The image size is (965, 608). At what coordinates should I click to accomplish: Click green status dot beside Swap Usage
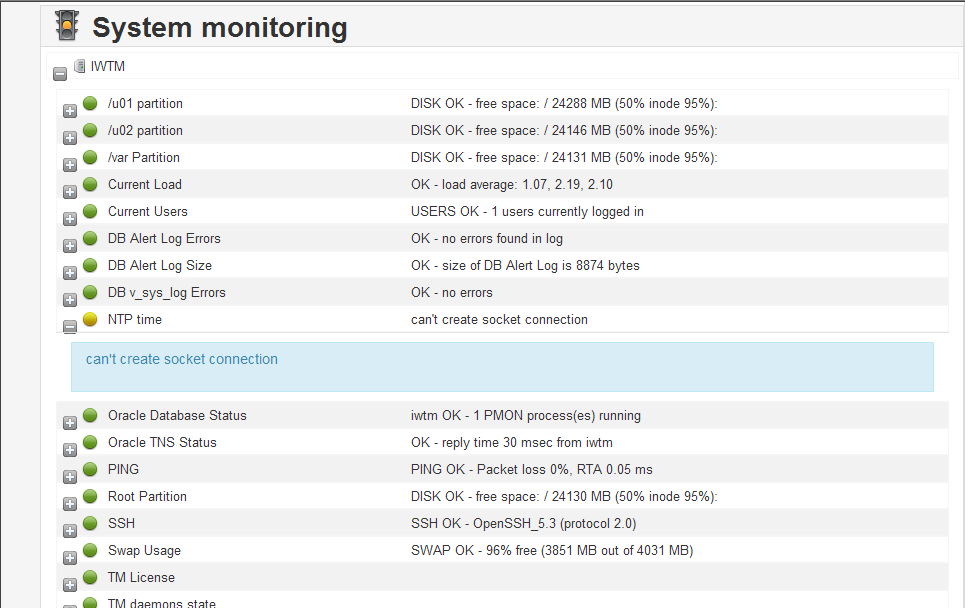(x=90, y=550)
